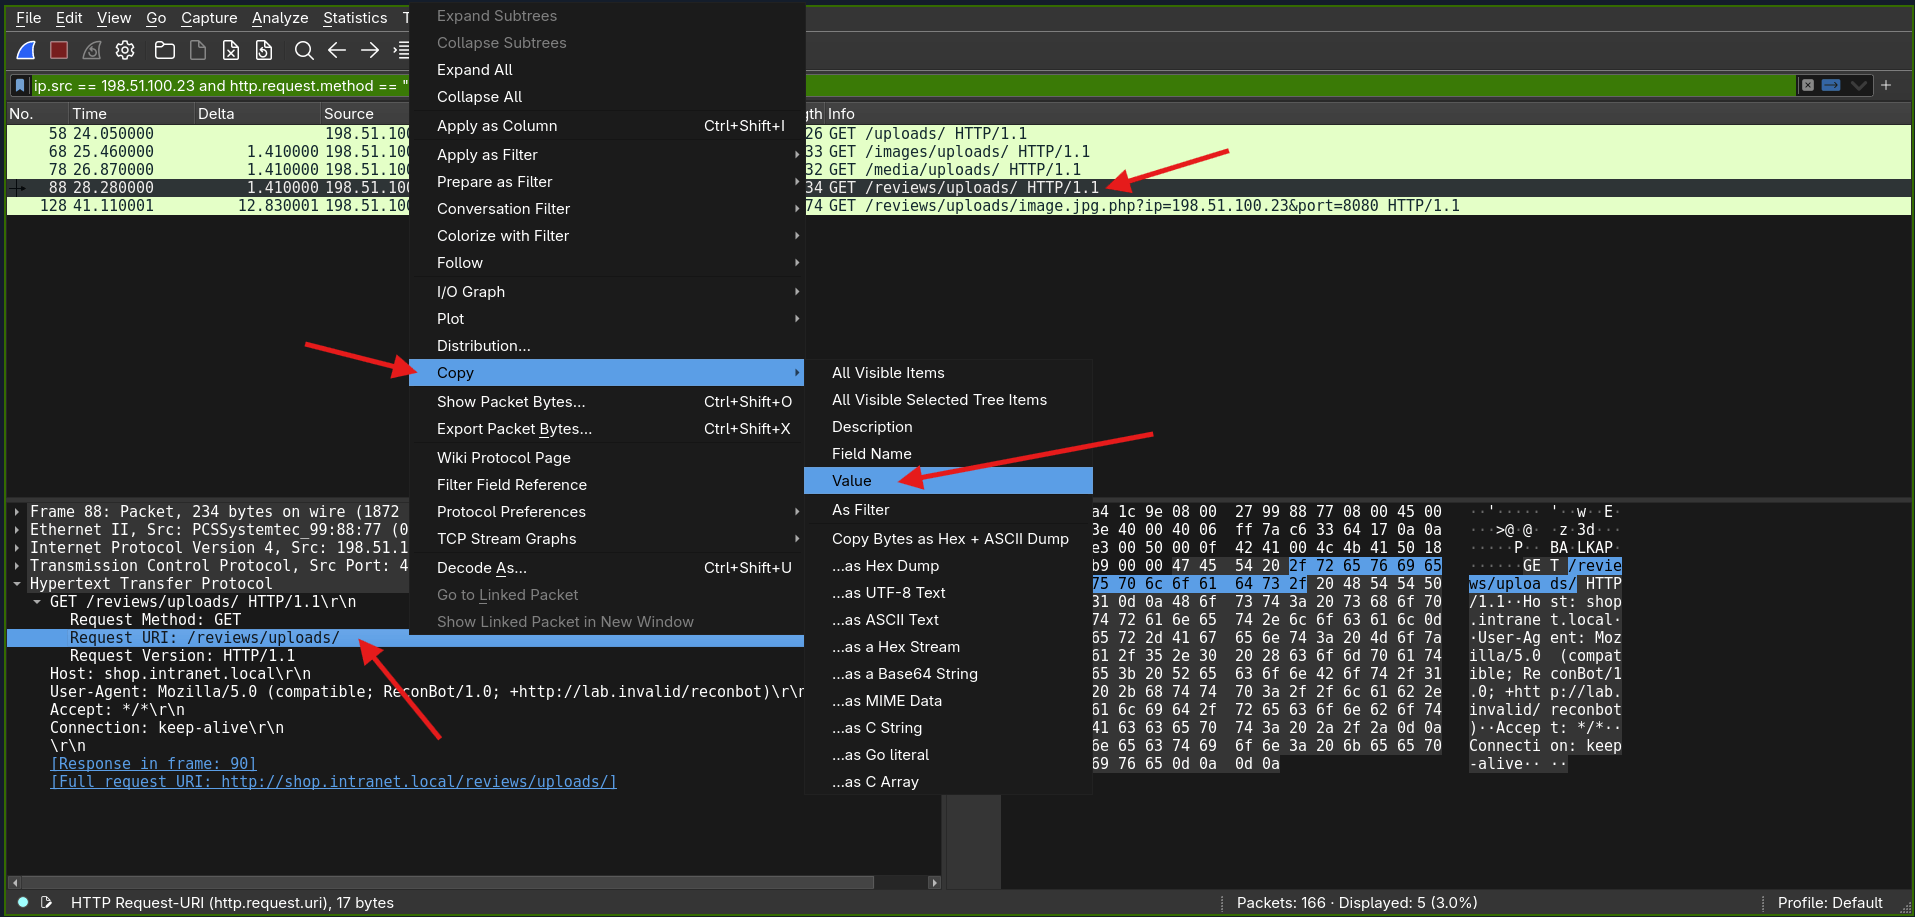Find a packet with magnifier icon
The image size is (1915, 917).
(304, 50)
